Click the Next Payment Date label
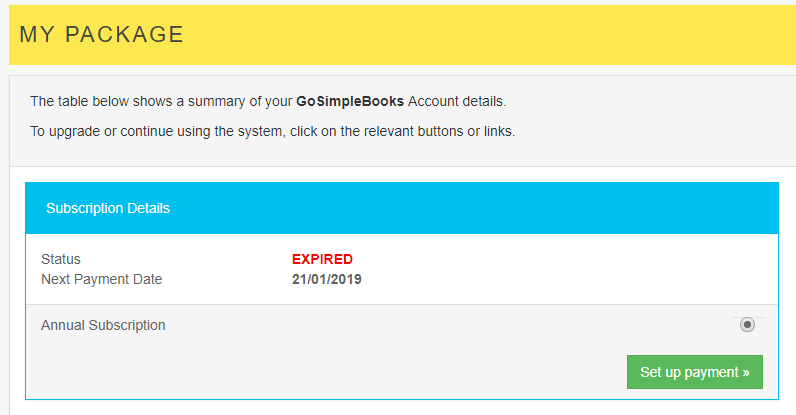This screenshot has height=415, width=796. click(x=101, y=279)
